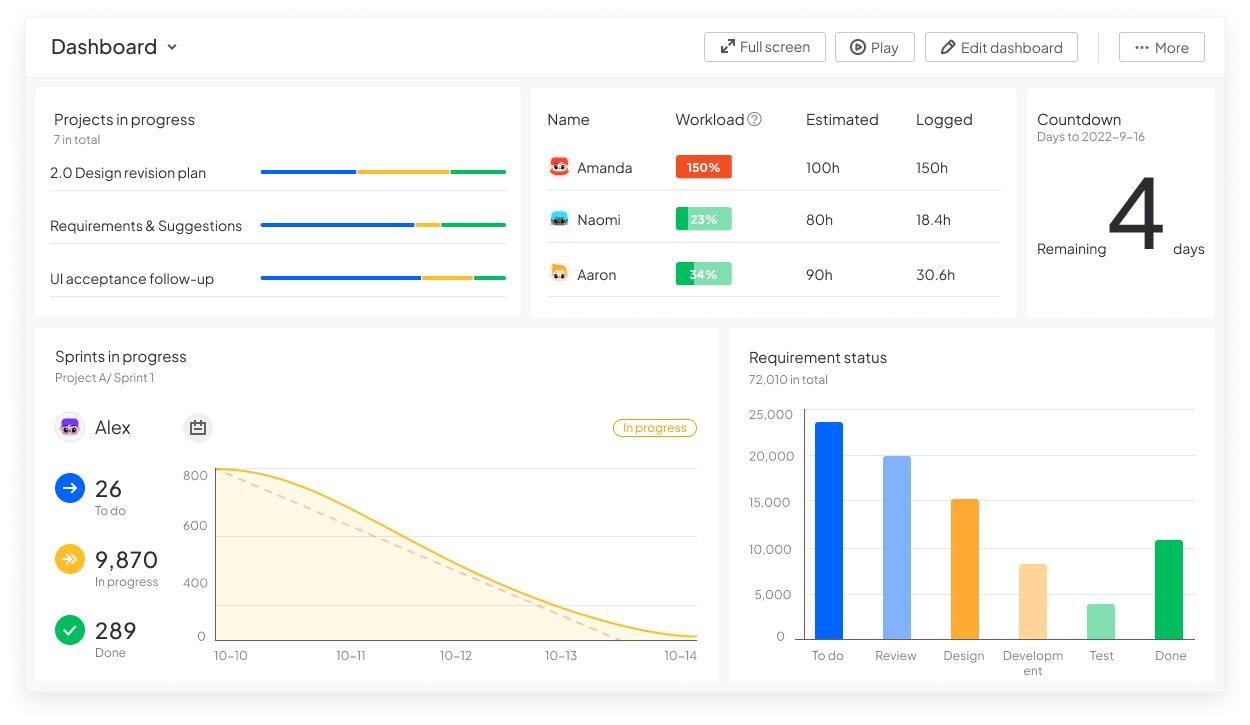
Task: Click Aaron's 90h estimated value
Action: [x=819, y=274]
